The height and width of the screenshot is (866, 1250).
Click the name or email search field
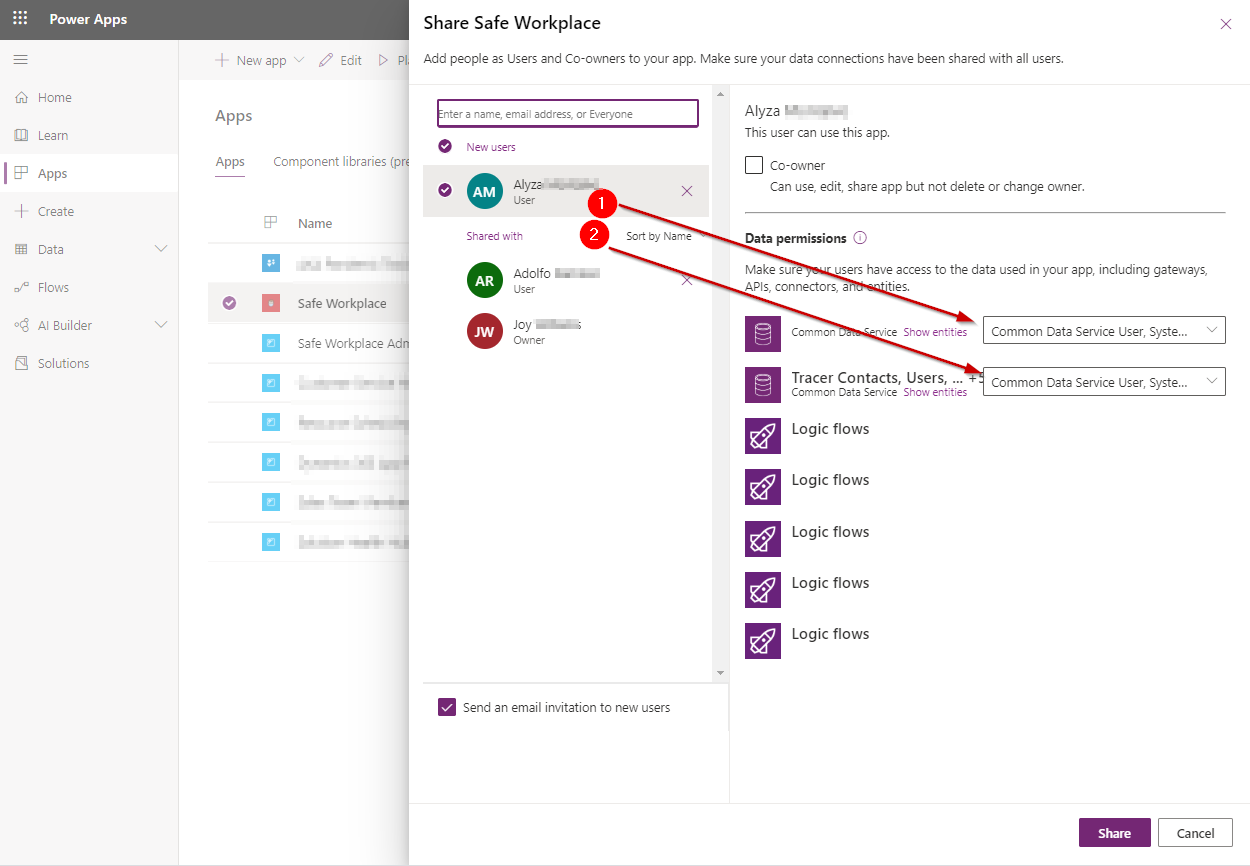(567, 113)
